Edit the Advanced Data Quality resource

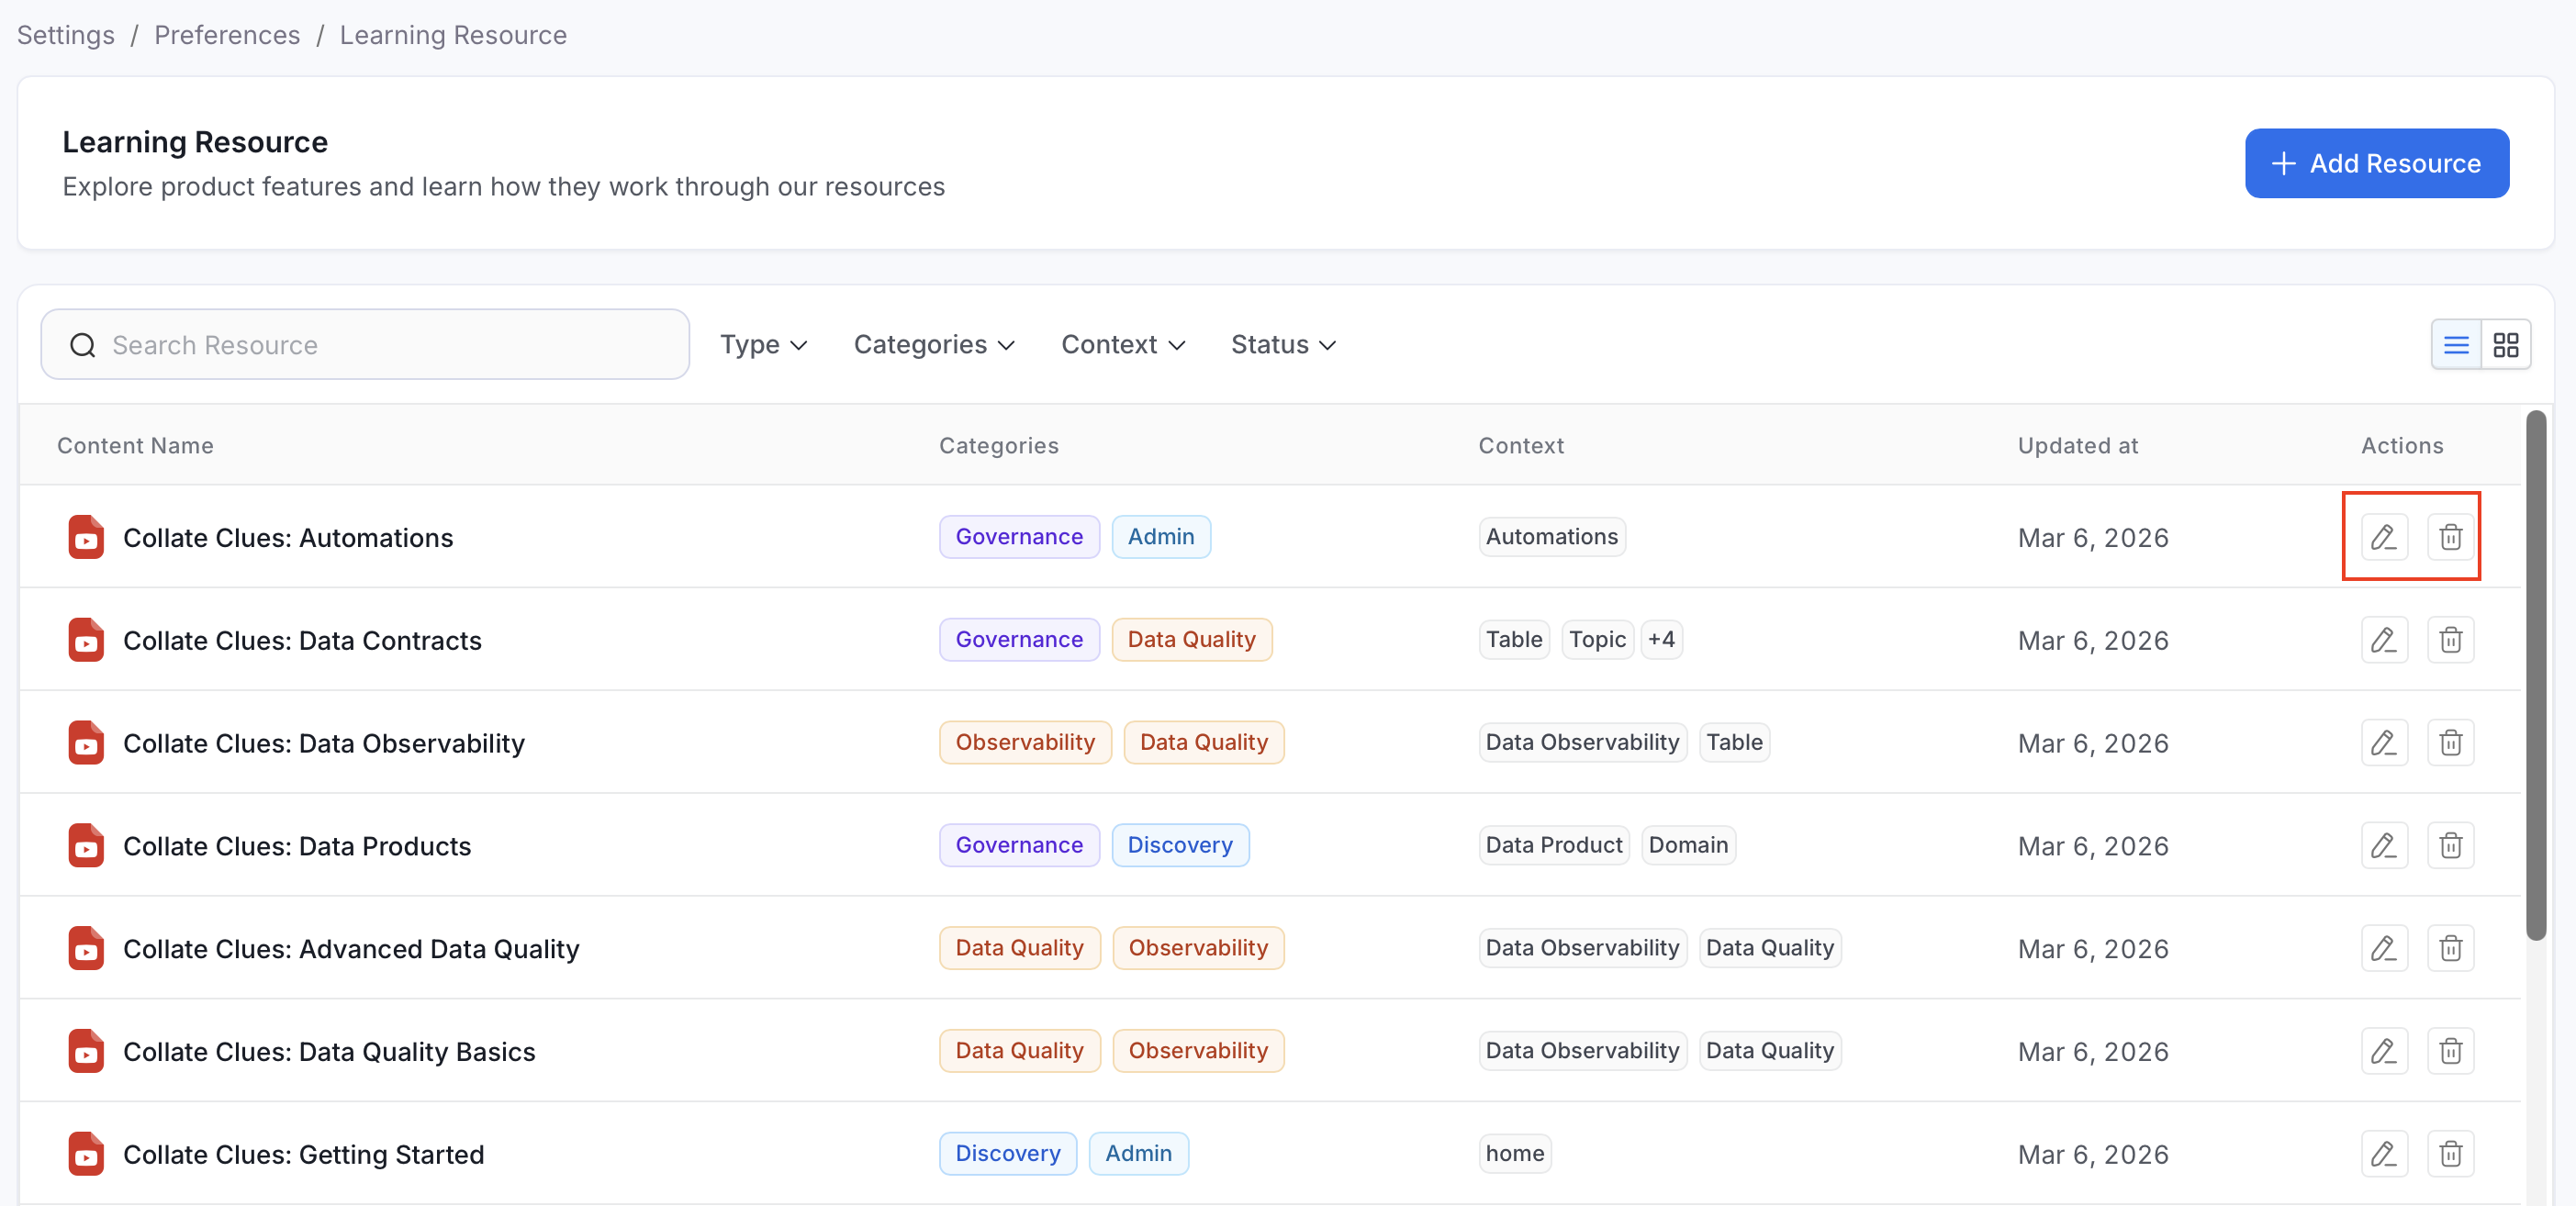[x=2384, y=948]
